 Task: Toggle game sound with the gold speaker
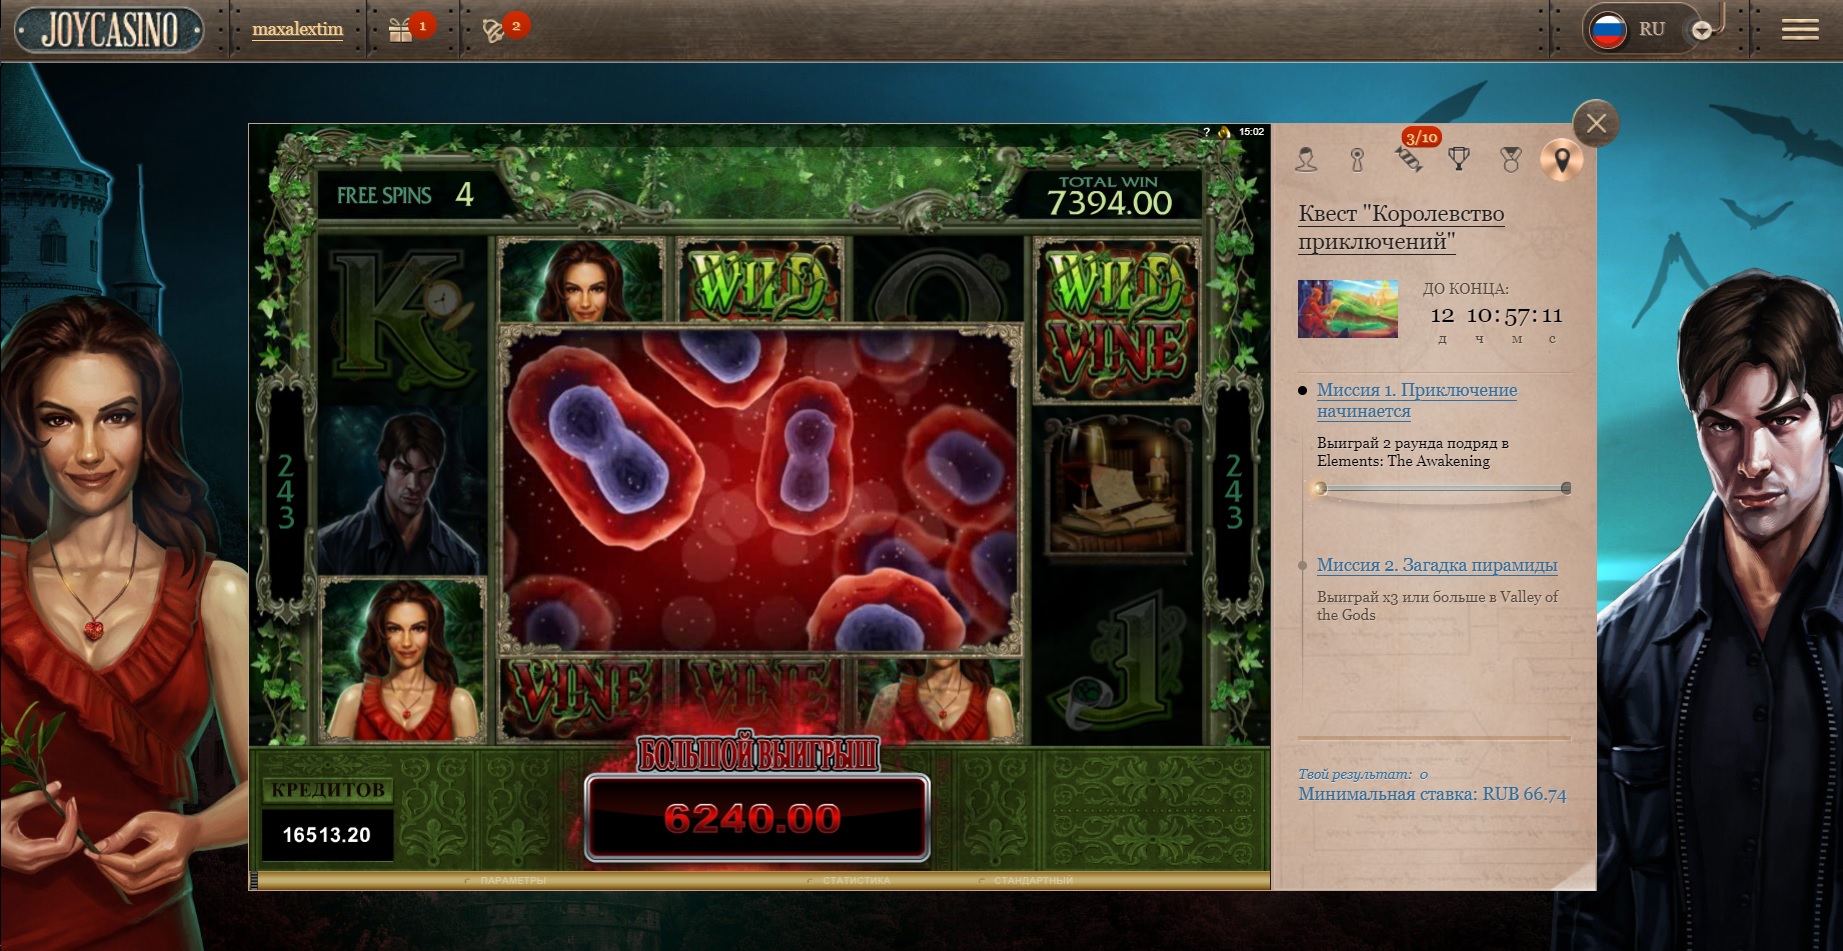click(1223, 132)
